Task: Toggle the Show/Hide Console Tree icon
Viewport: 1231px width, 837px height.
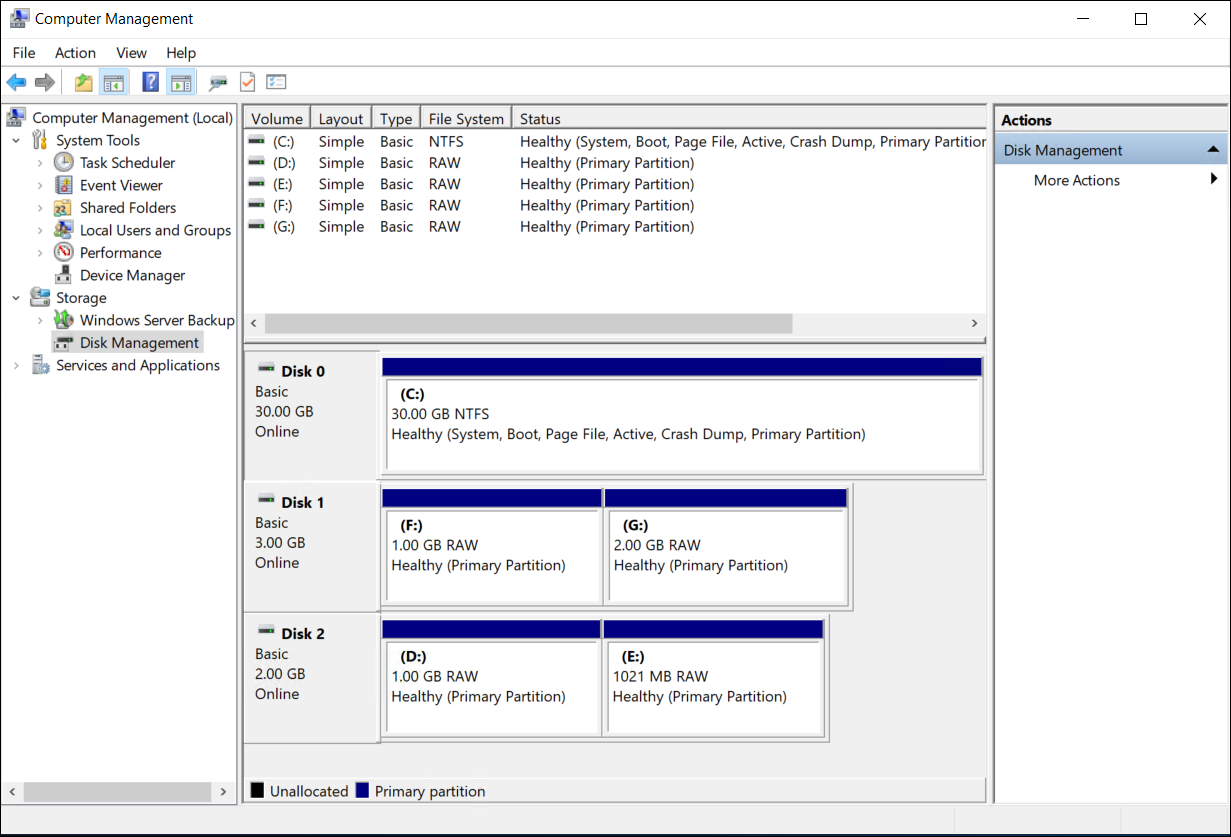Action: (x=114, y=81)
